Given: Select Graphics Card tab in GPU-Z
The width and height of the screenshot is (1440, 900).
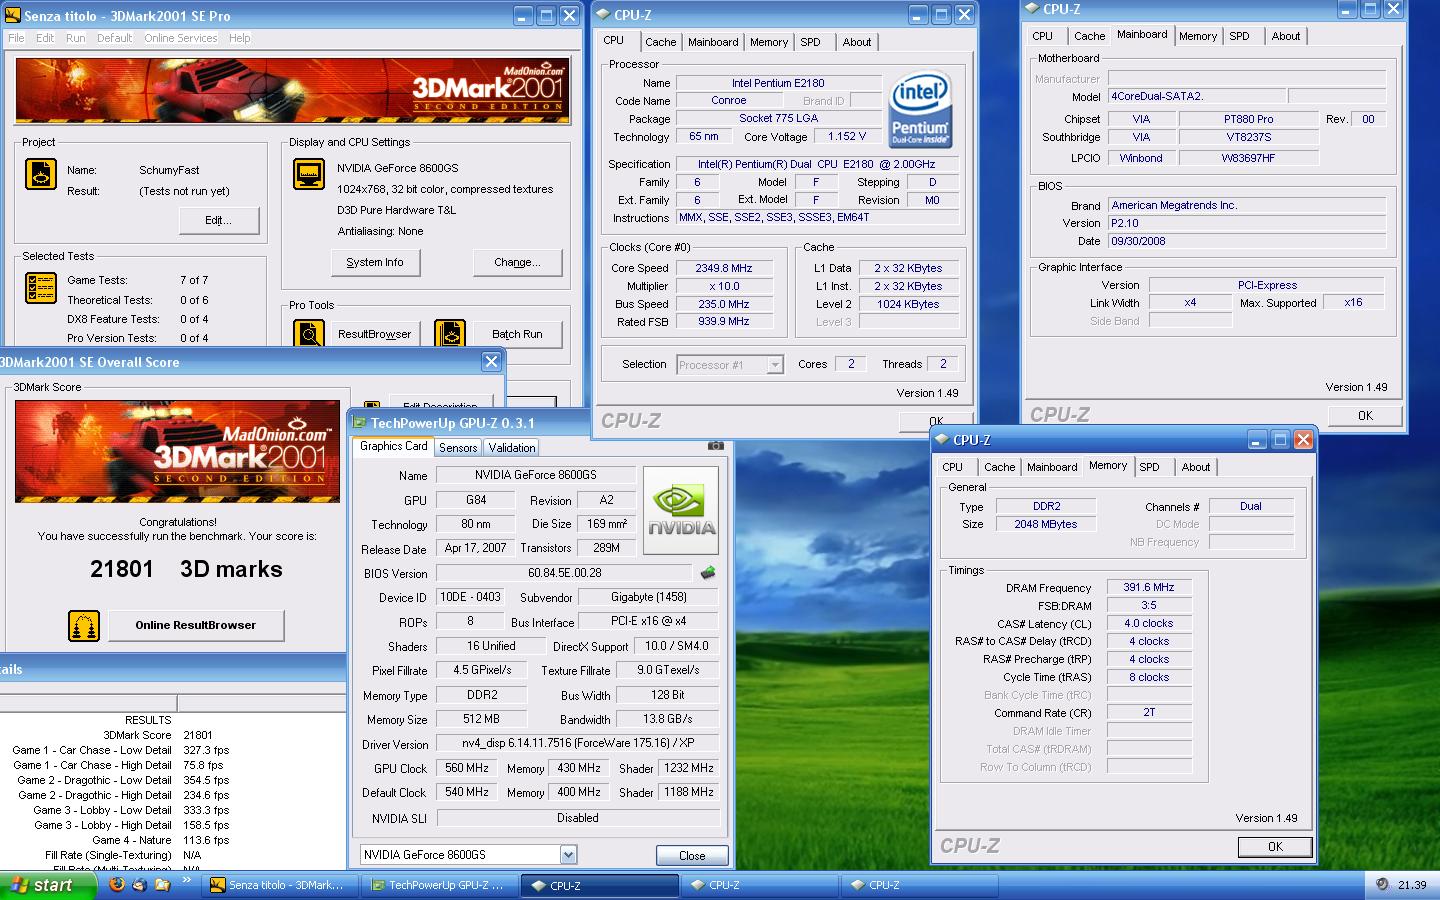Looking at the screenshot, I should 393,447.
